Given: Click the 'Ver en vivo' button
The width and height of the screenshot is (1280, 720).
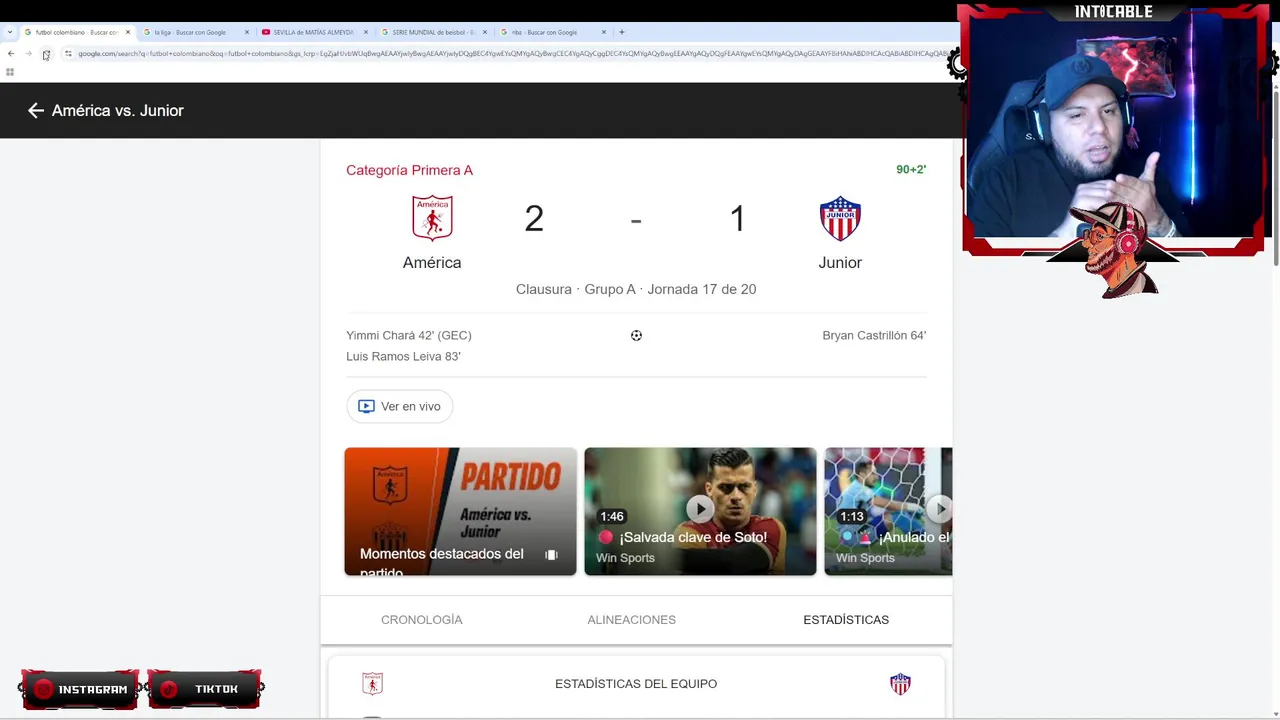Looking at the screenshot, I should coord(400,407).
